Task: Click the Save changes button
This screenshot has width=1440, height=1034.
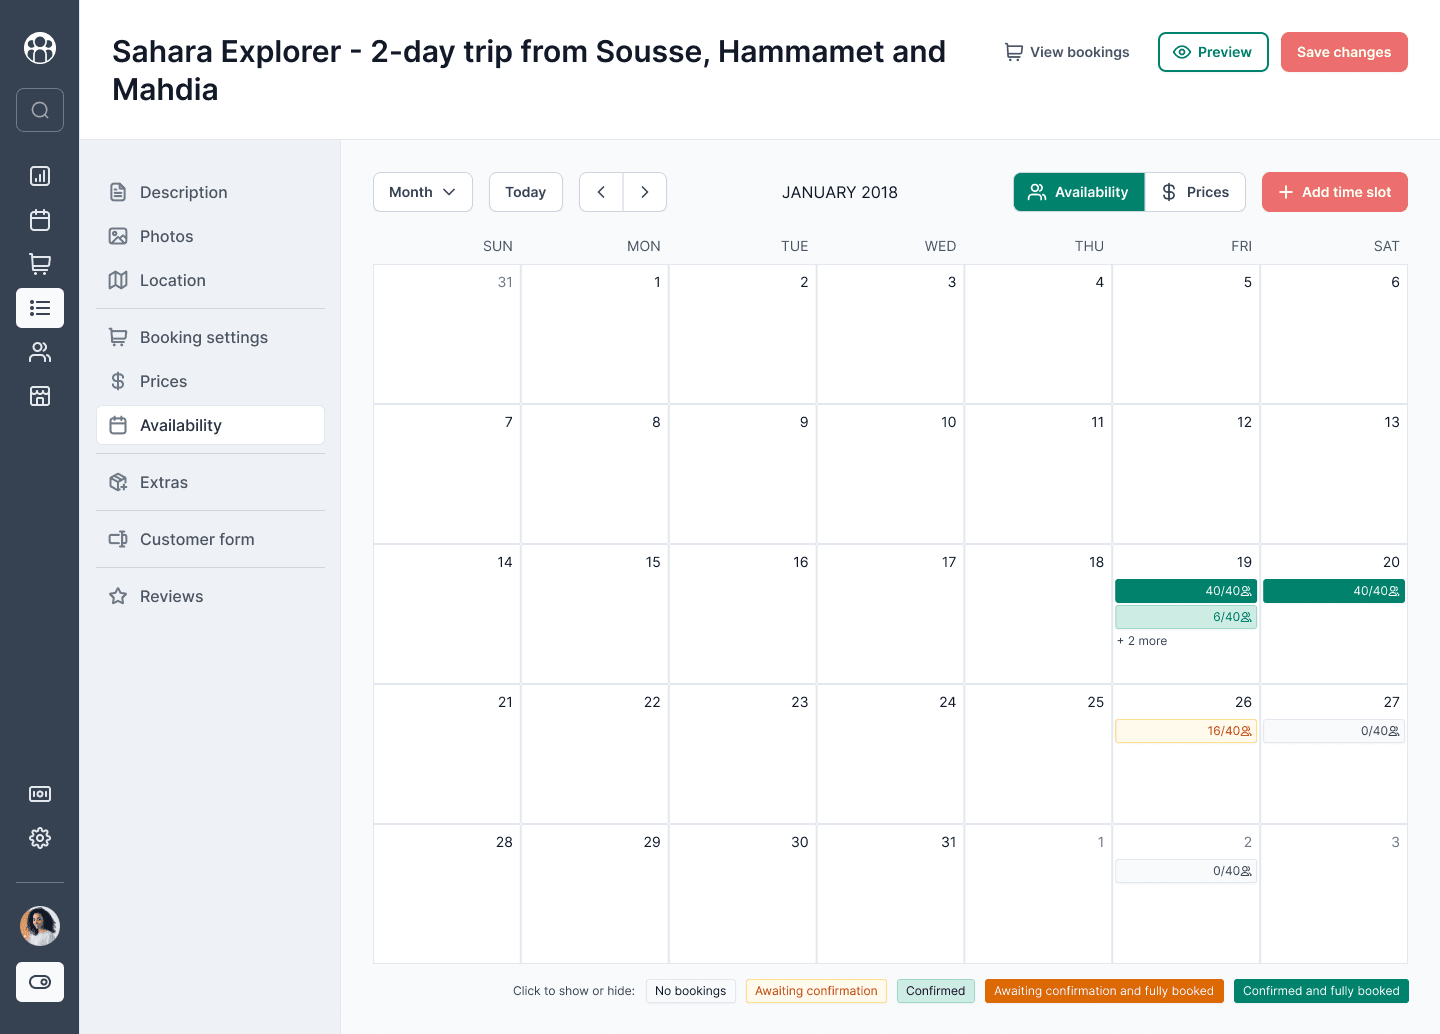Action: [x=1344, y=52]
